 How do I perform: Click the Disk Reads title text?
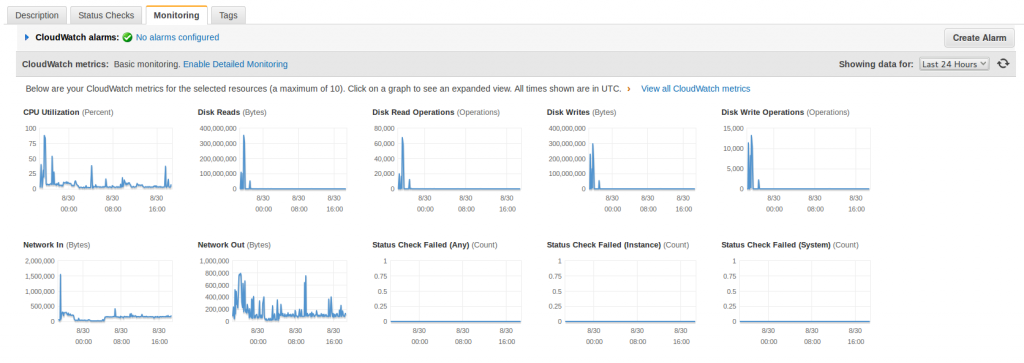pos(219,112)
